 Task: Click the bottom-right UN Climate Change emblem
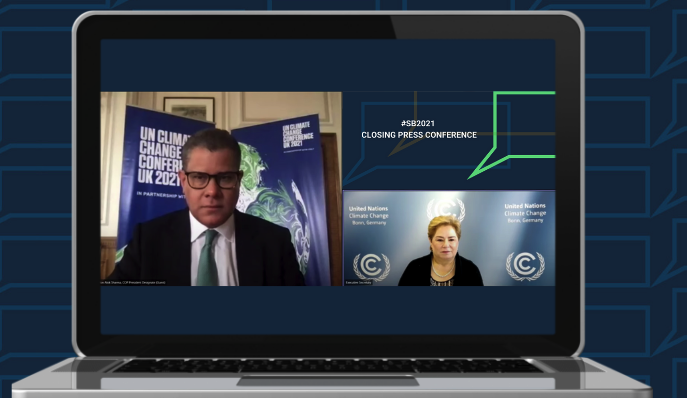525,266
